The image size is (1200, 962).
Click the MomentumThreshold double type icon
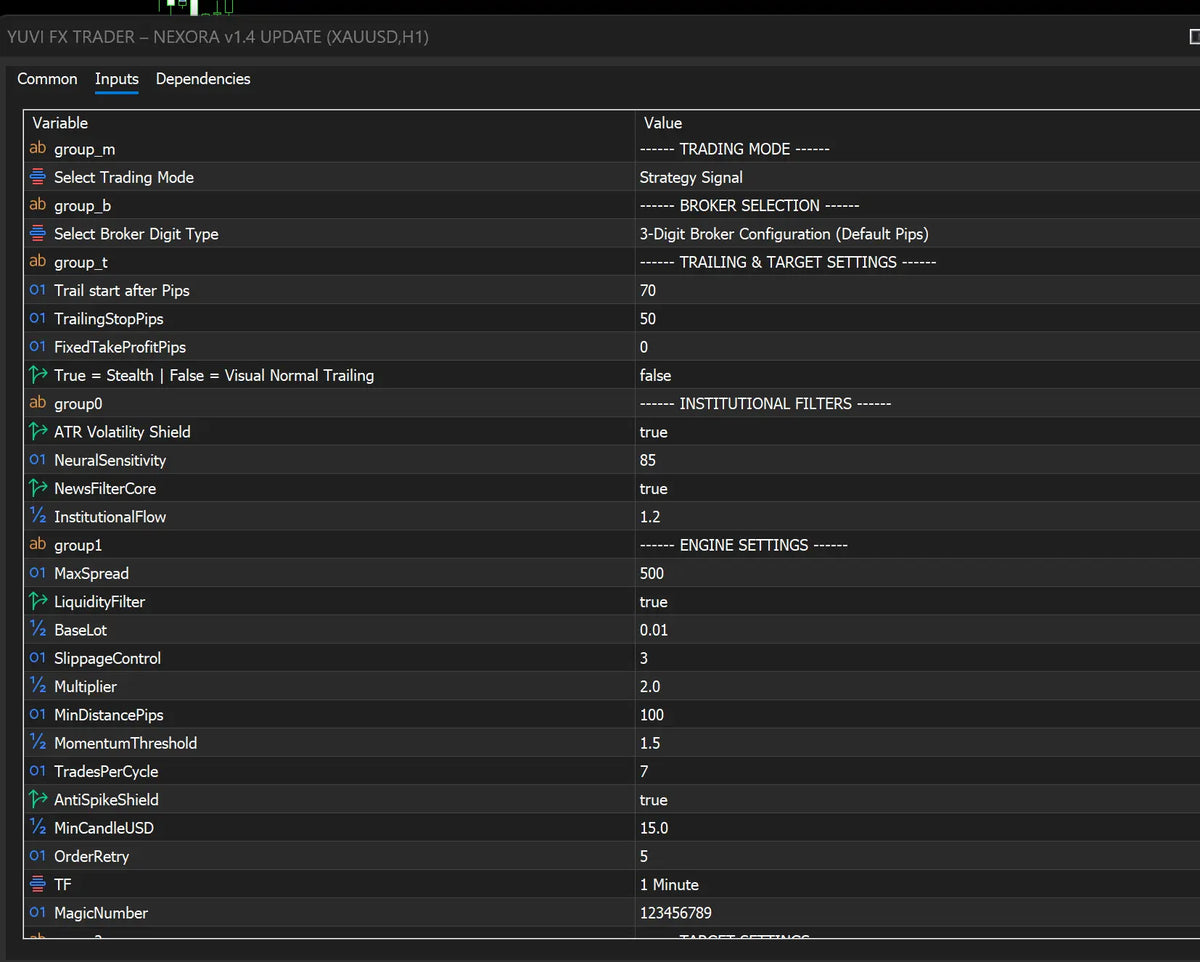(x=38, y=743)
